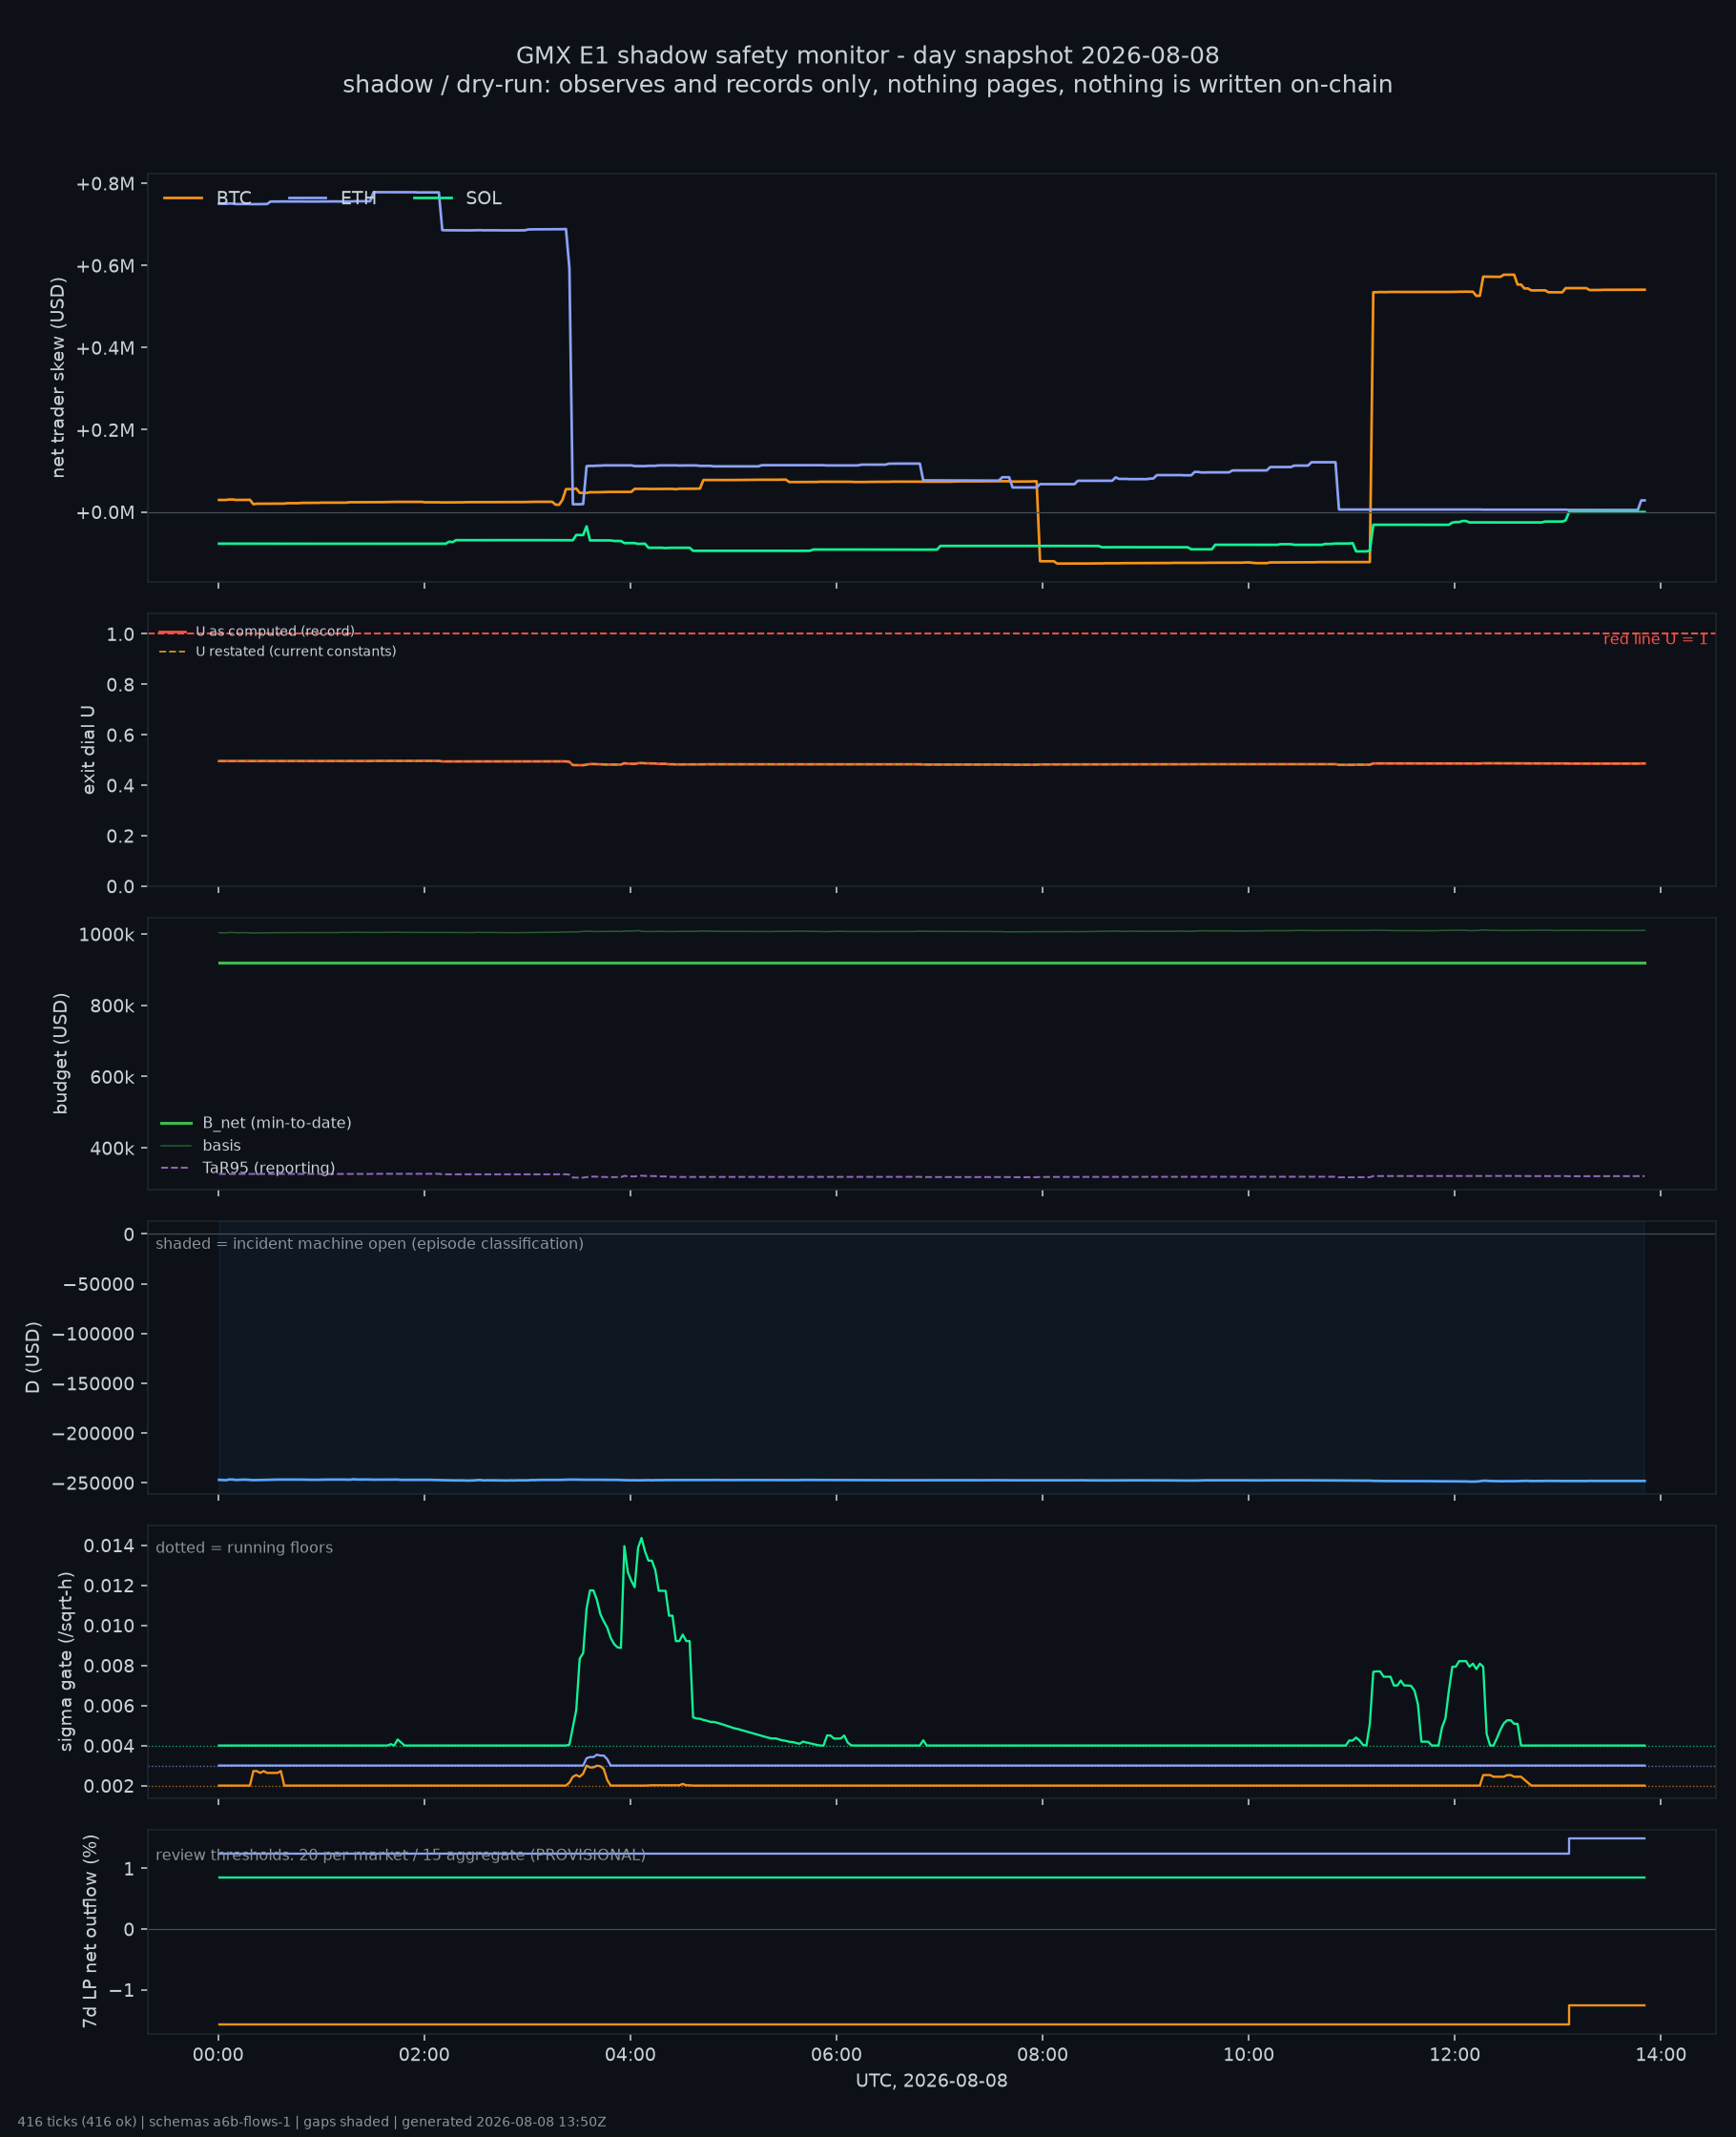Viewport: 1736px width, 2137px height.
Task: Click legend entry 'TaR95 (reporting)'
Action: click(x=268, y=1168)
